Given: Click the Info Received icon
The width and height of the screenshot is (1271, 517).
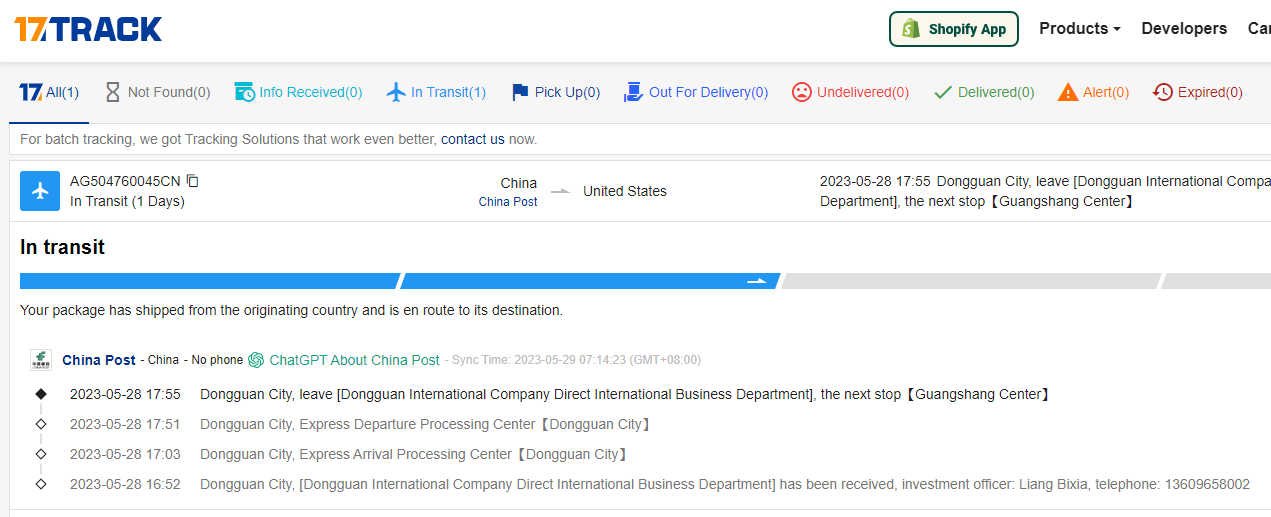Looking at the screenshot, I should (x=245, y=92).
